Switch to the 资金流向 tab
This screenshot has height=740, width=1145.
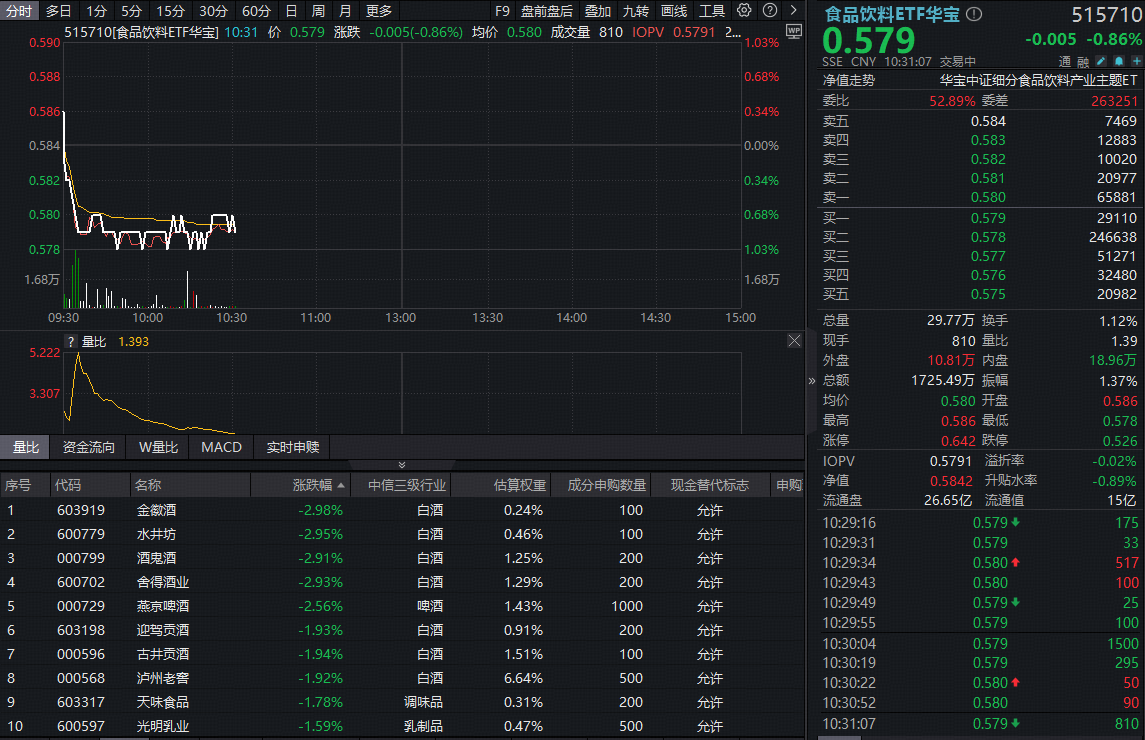pos(89,447)
